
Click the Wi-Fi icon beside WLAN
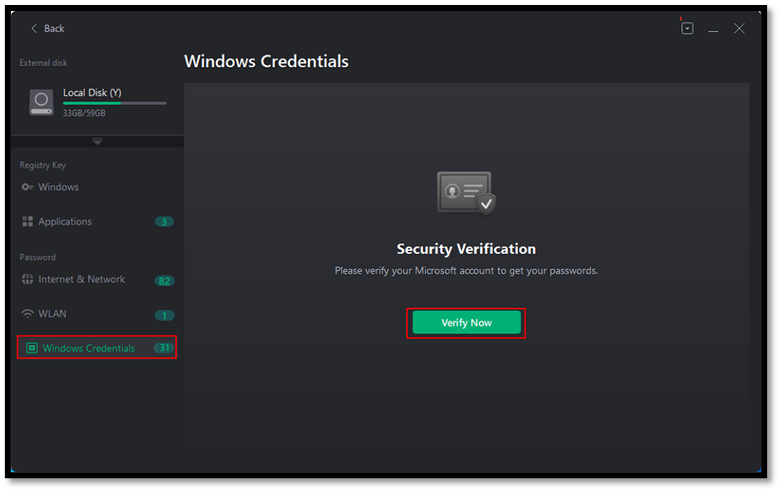pos(27,314)
